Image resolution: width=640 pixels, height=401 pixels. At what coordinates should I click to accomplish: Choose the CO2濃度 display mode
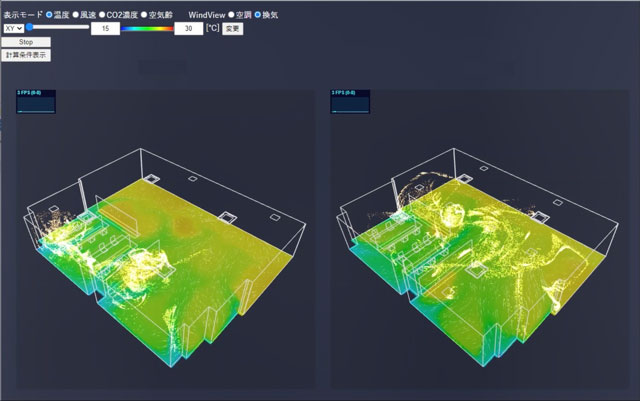(x=101, y=15)
